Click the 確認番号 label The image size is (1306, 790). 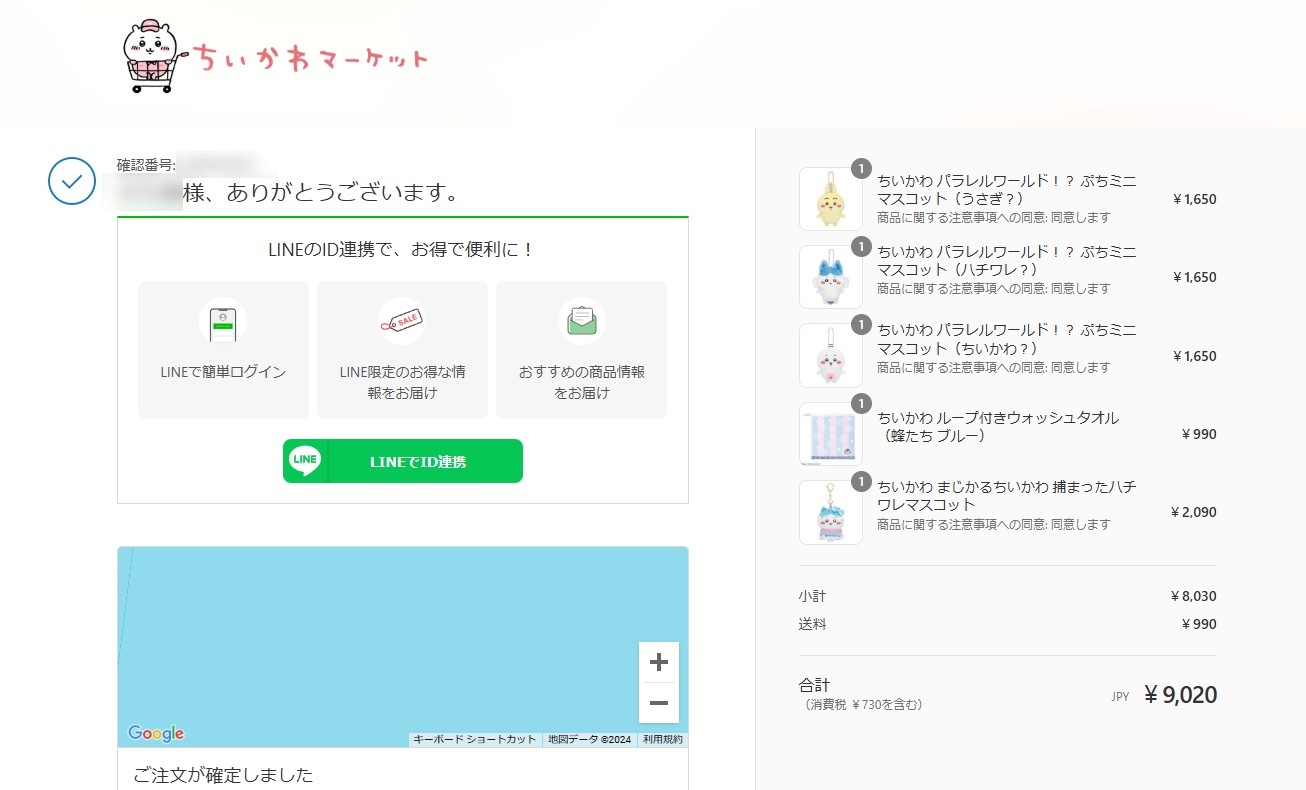147,165
